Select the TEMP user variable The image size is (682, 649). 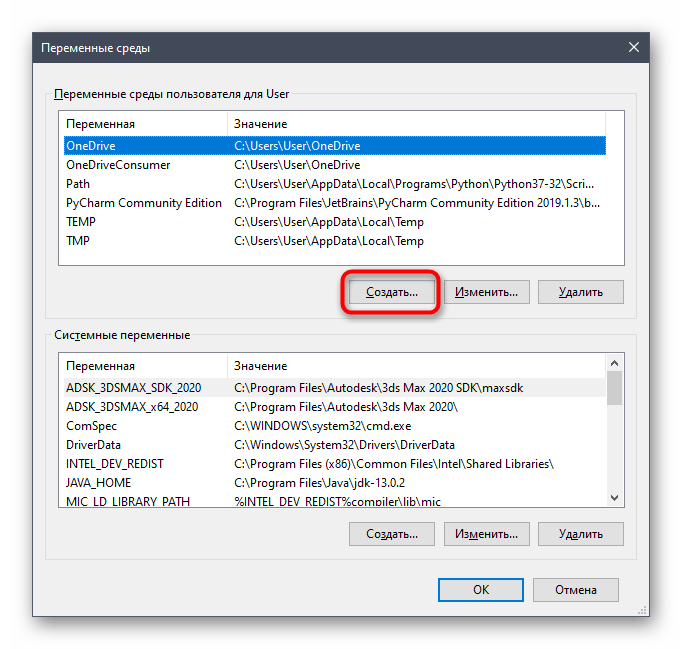81,222
